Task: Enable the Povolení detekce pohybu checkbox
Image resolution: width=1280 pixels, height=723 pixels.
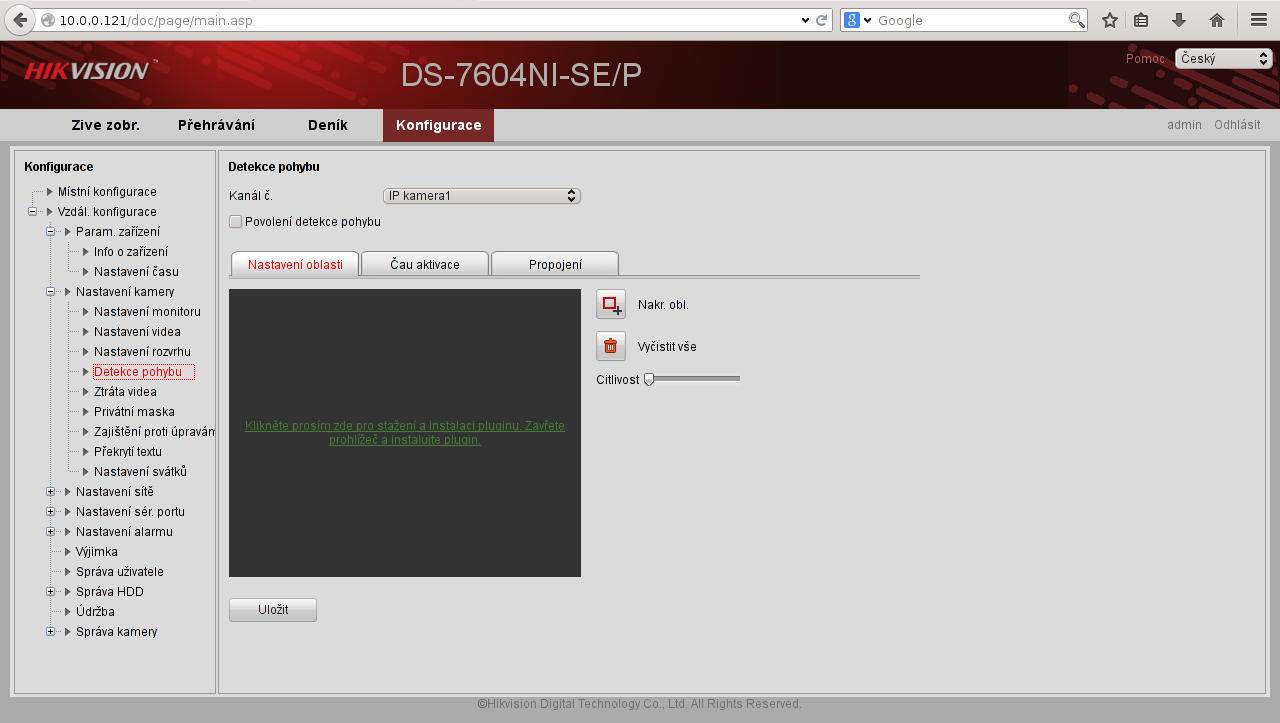Action: [235, 222]
